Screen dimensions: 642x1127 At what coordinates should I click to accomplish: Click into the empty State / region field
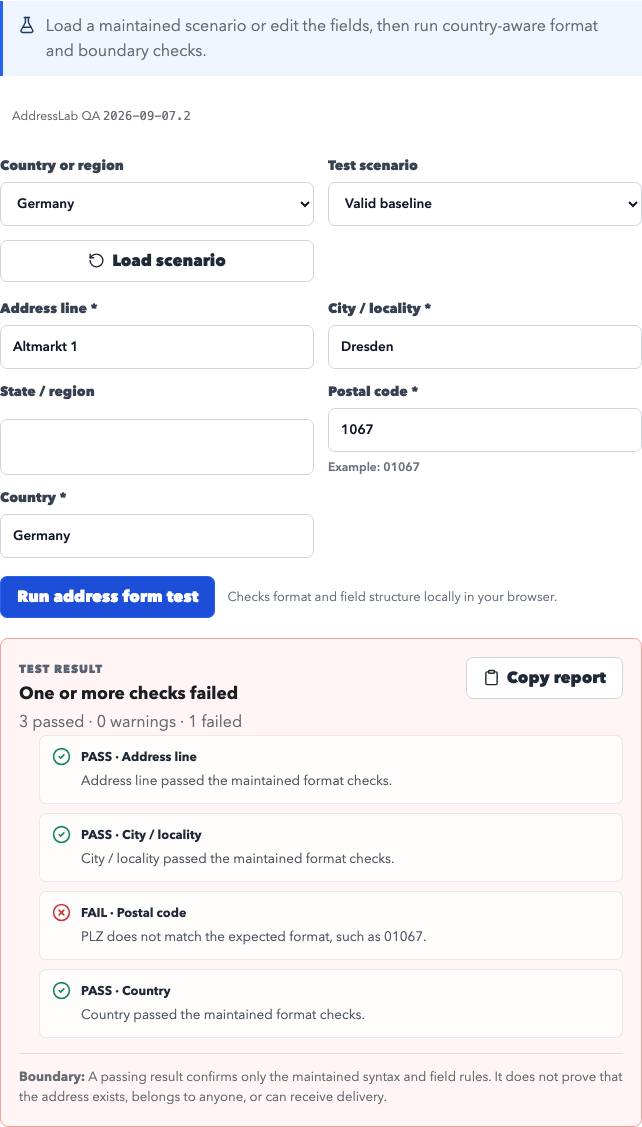(157, 447)
